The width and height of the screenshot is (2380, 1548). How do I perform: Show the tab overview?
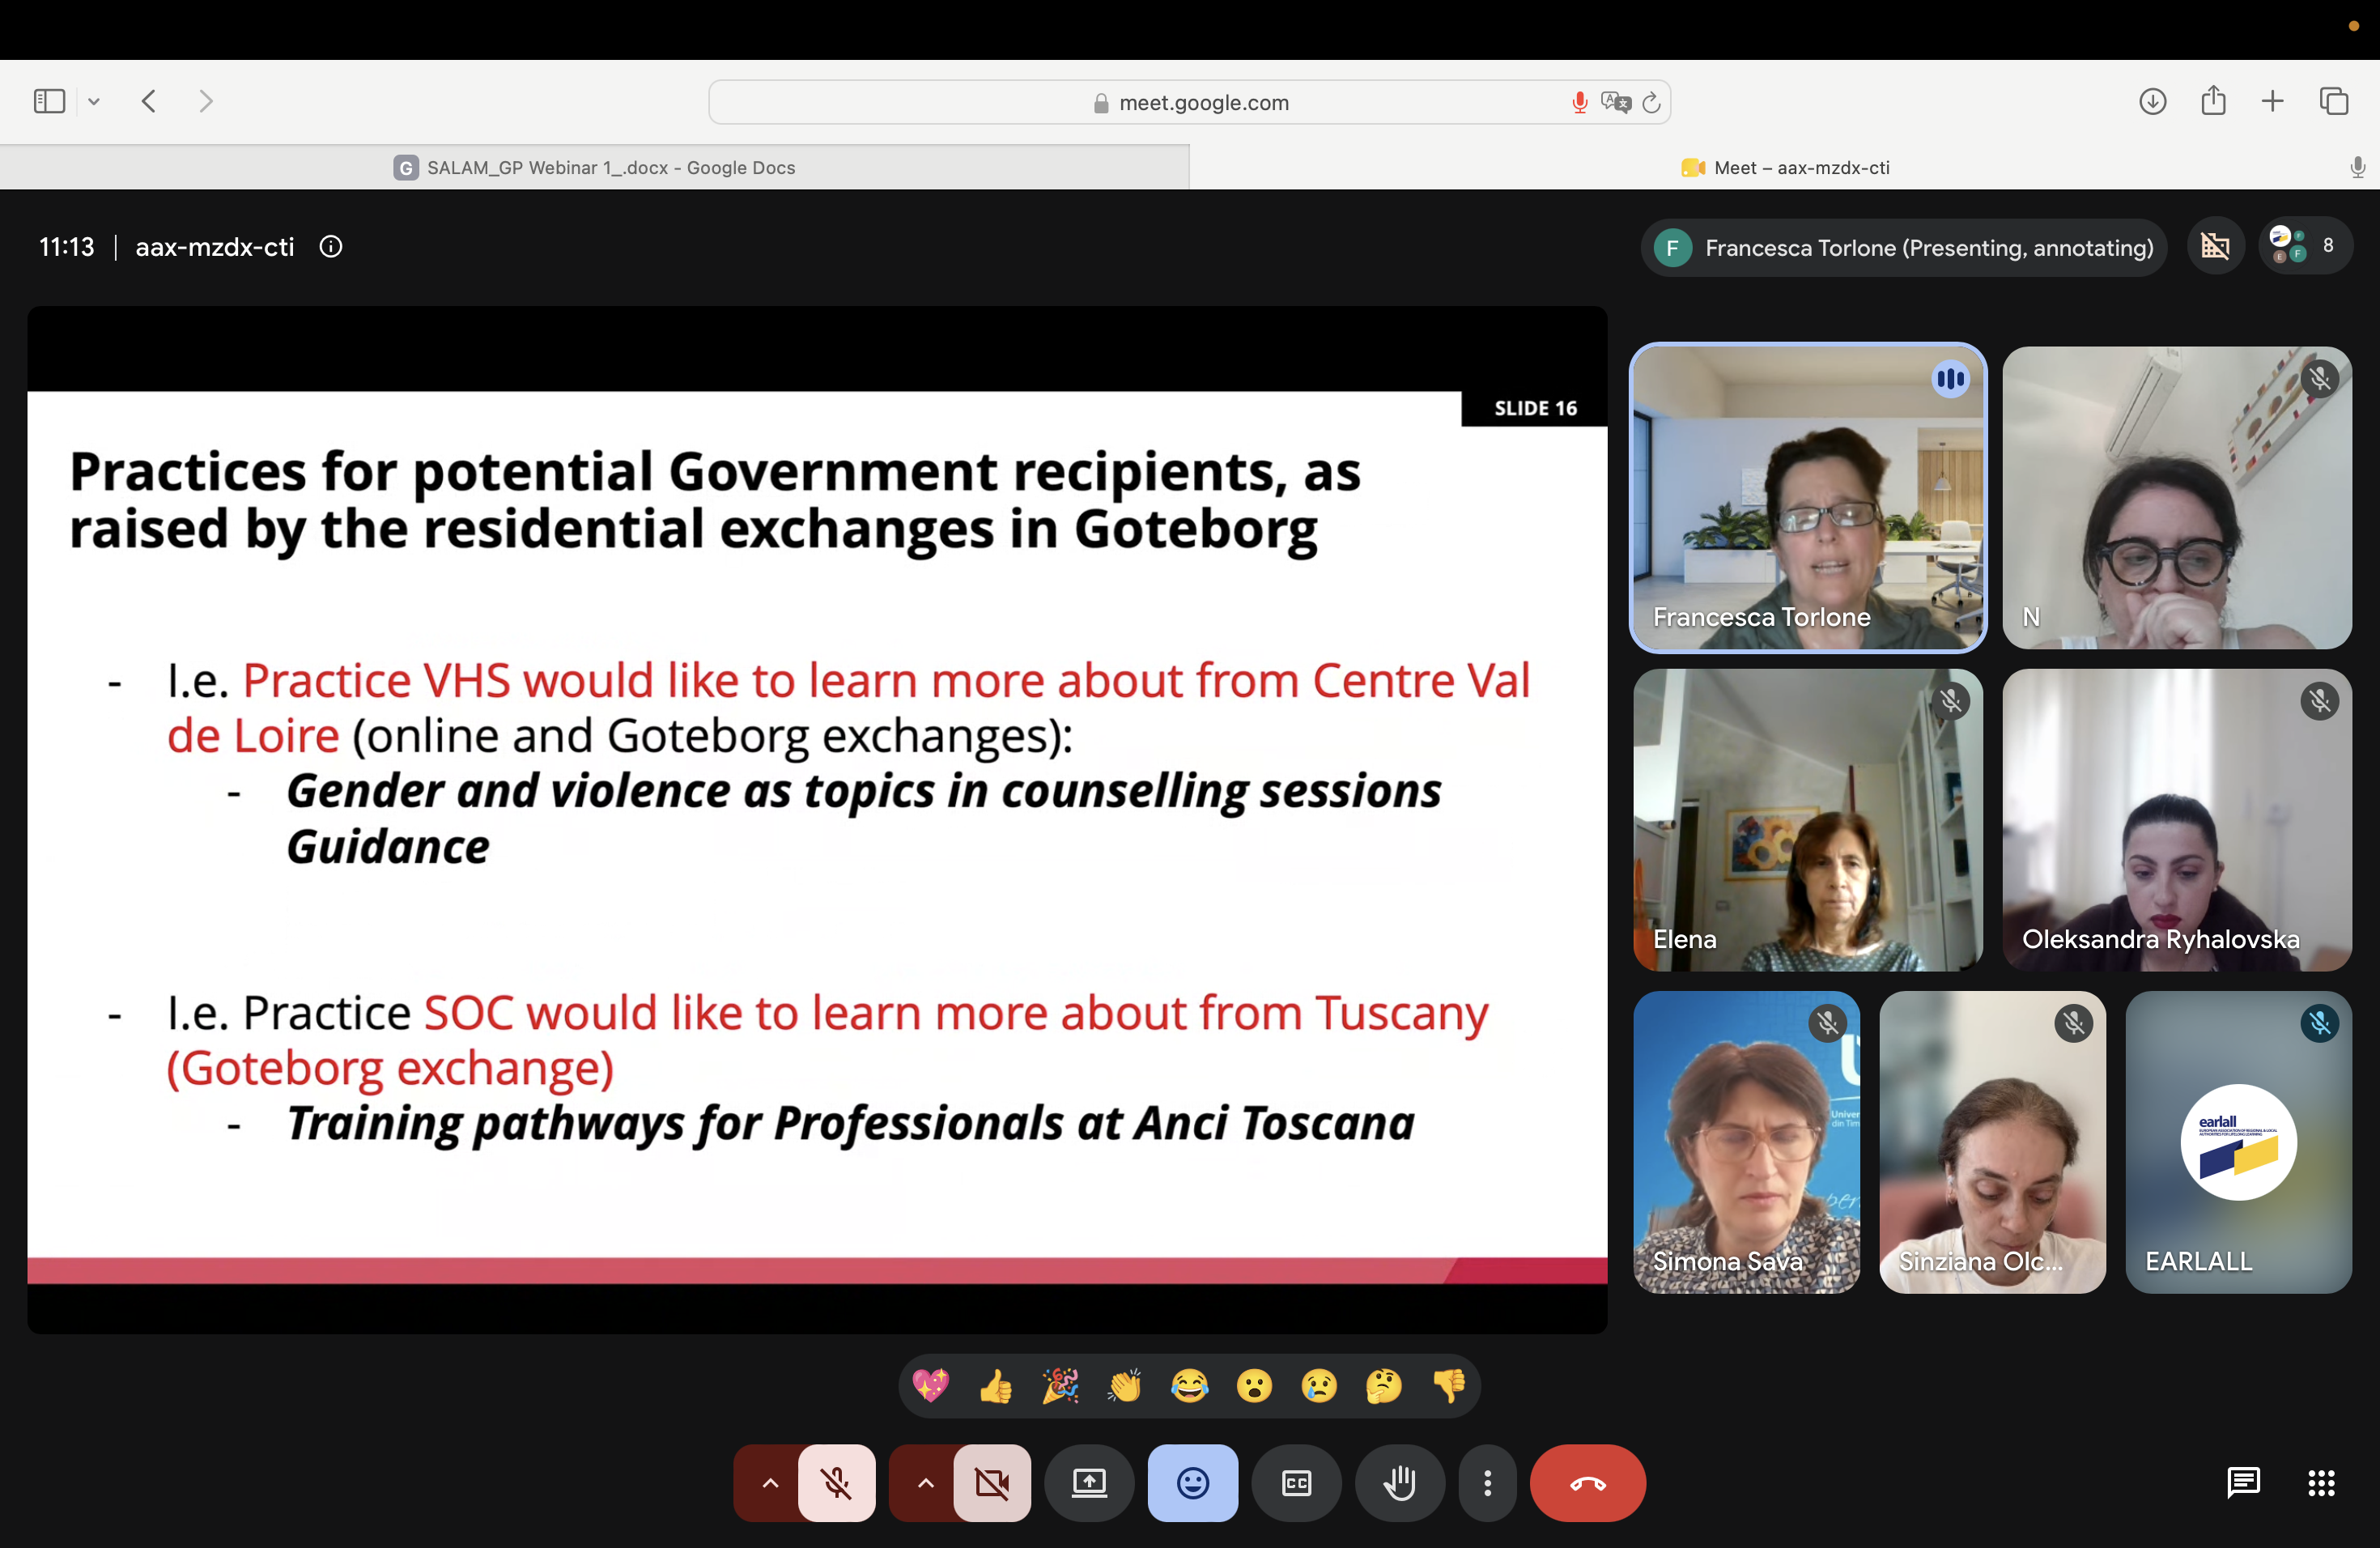coord(2334,101)
